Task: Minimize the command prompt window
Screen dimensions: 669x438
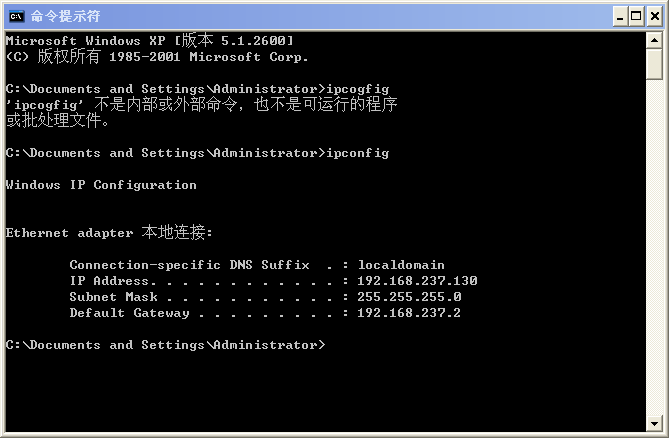Action: pyautogui.click(x=619, y=16)
